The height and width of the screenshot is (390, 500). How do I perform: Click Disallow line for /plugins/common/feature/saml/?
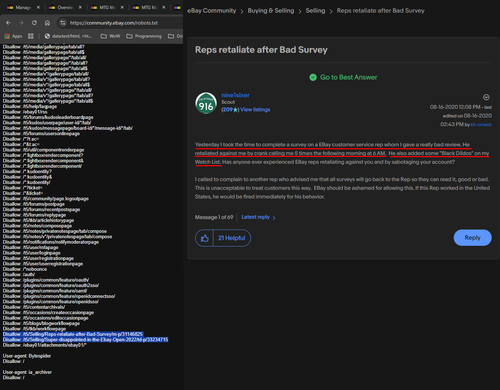pos(45,291)
